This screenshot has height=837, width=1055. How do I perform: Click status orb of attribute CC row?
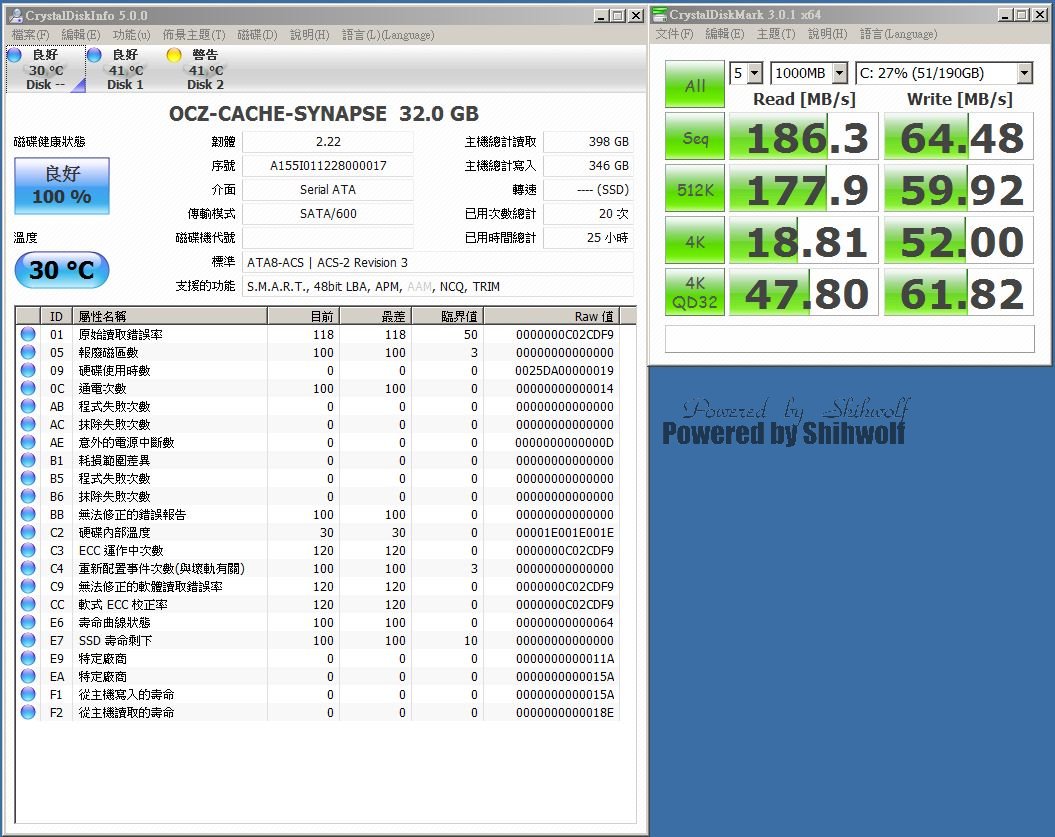[28, 604]
